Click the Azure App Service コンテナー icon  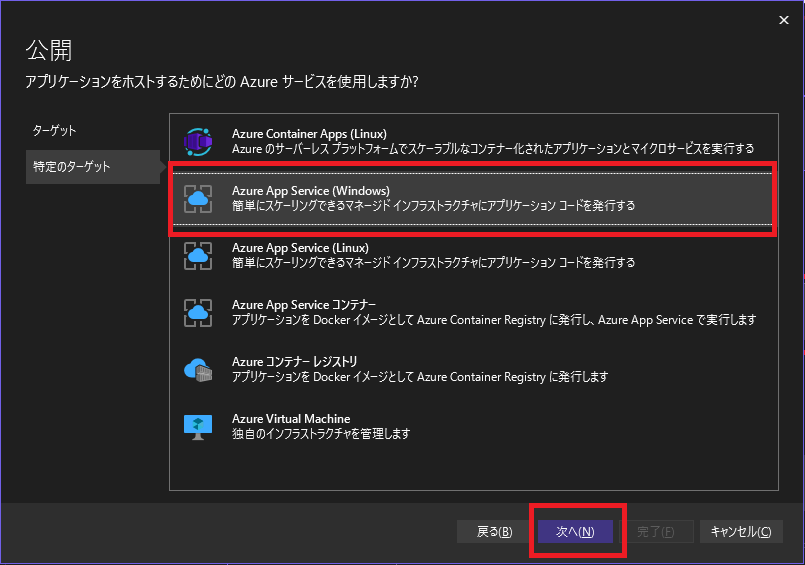(198, 313)
